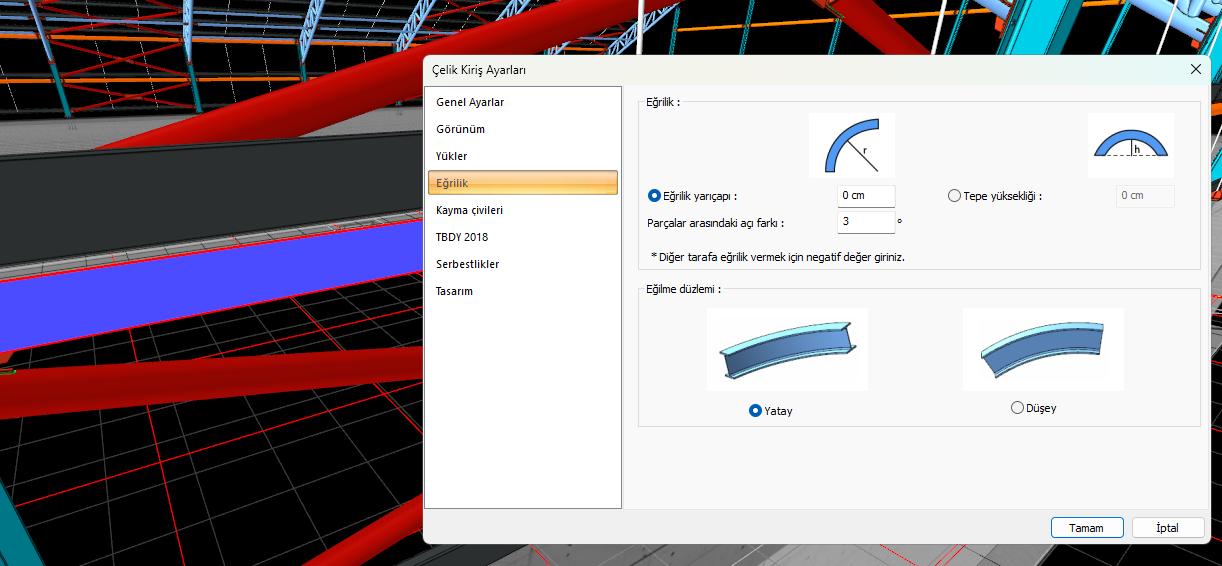Open the TBDY 2018 section

(x=462, y=237)
